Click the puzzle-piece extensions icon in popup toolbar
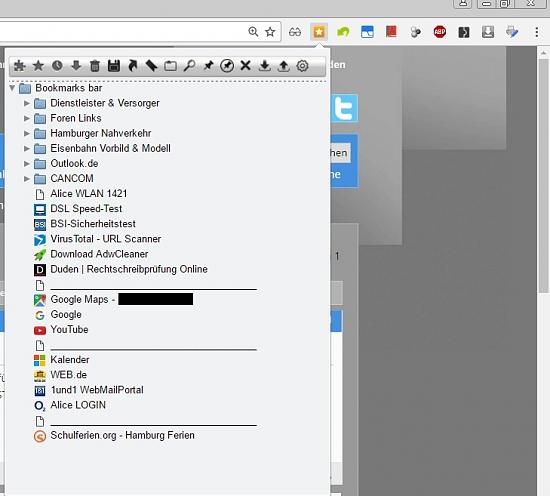The height and width of the screenshot is (496, 550). tap(20, 66)
